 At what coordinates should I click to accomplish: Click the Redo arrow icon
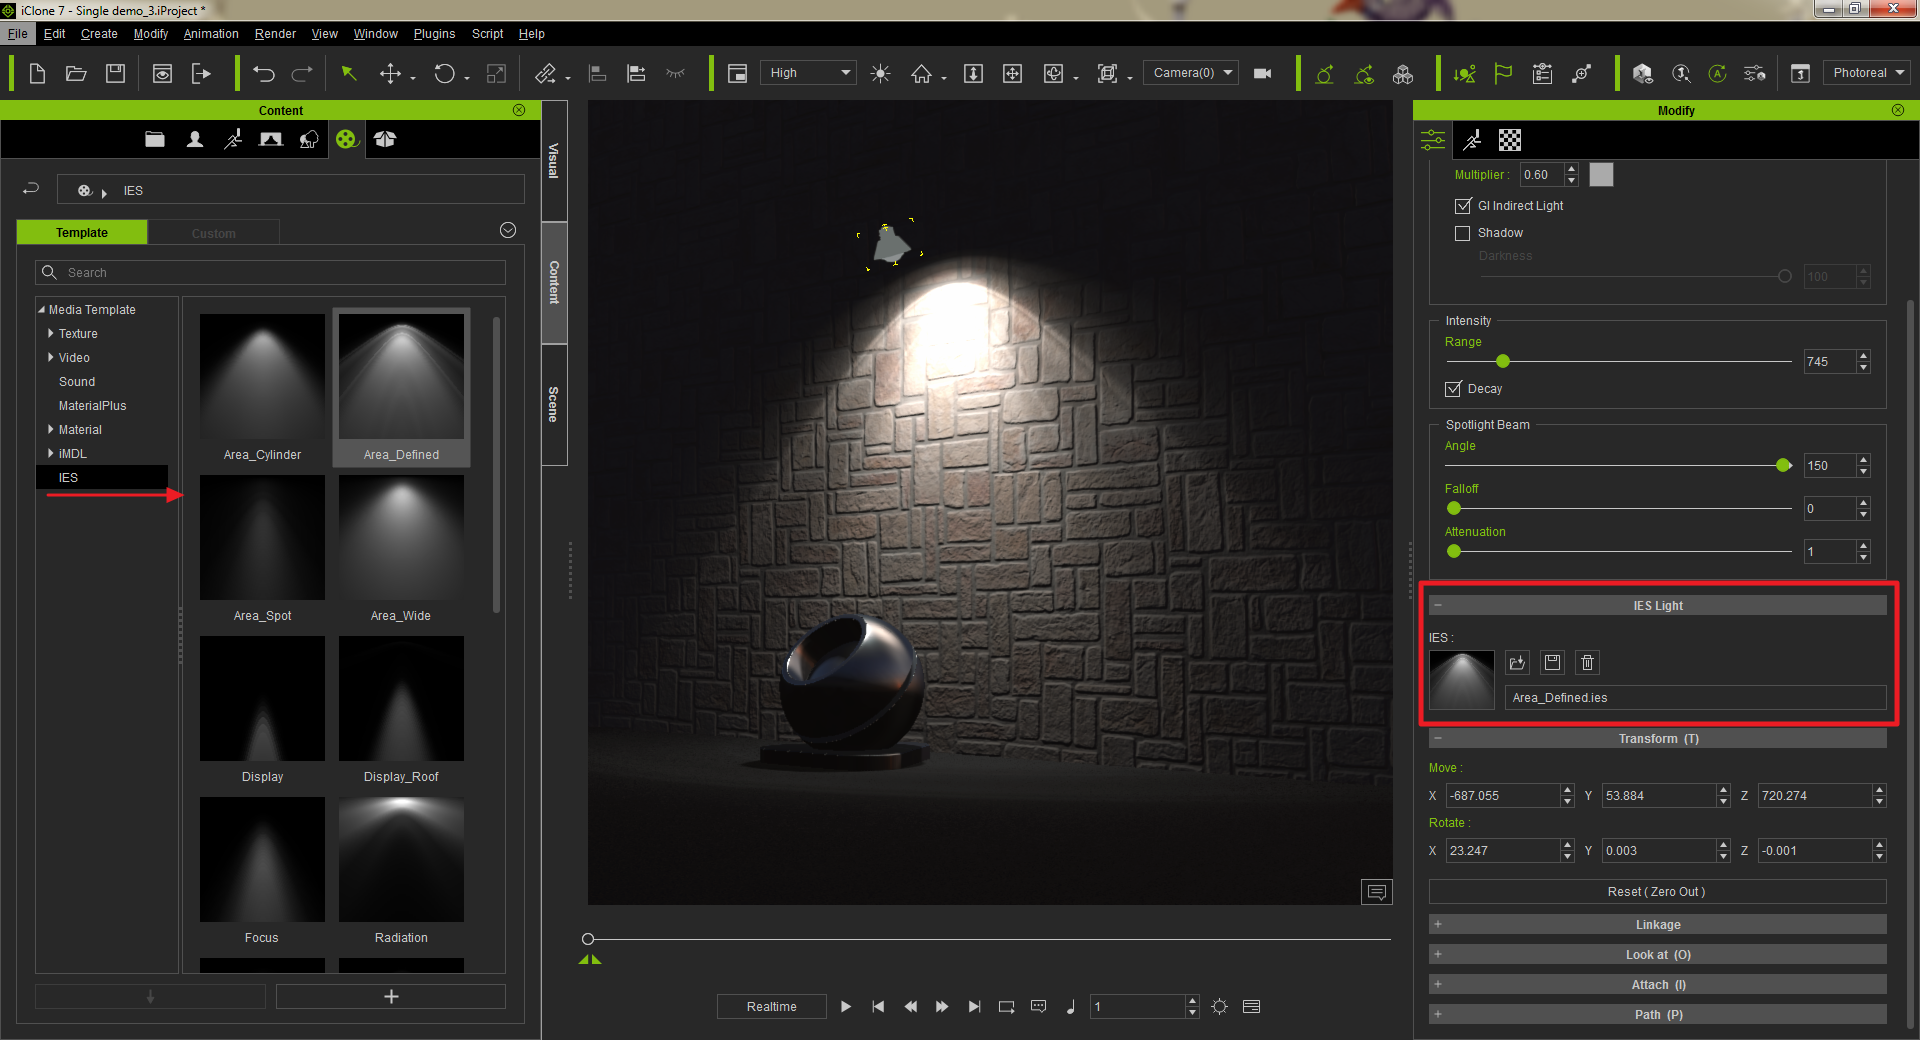(302, 73)
